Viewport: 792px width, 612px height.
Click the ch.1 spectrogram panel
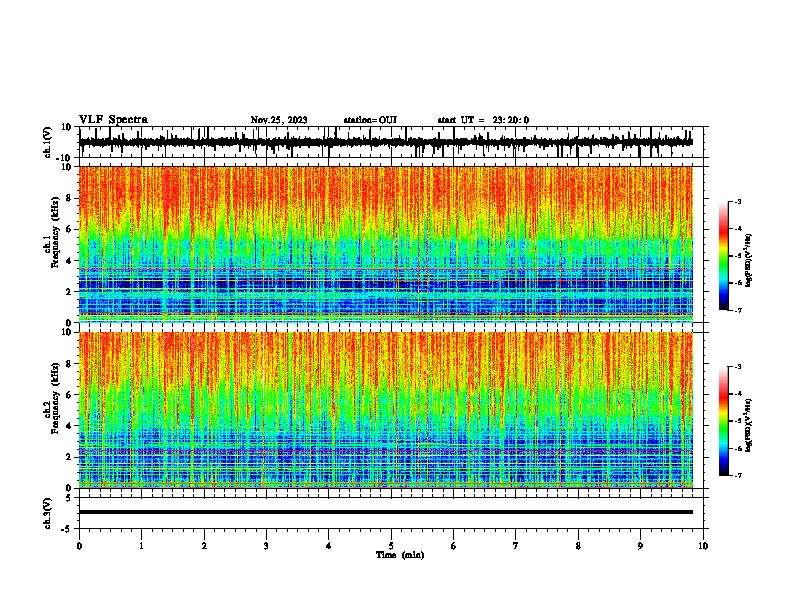point(386,244)
